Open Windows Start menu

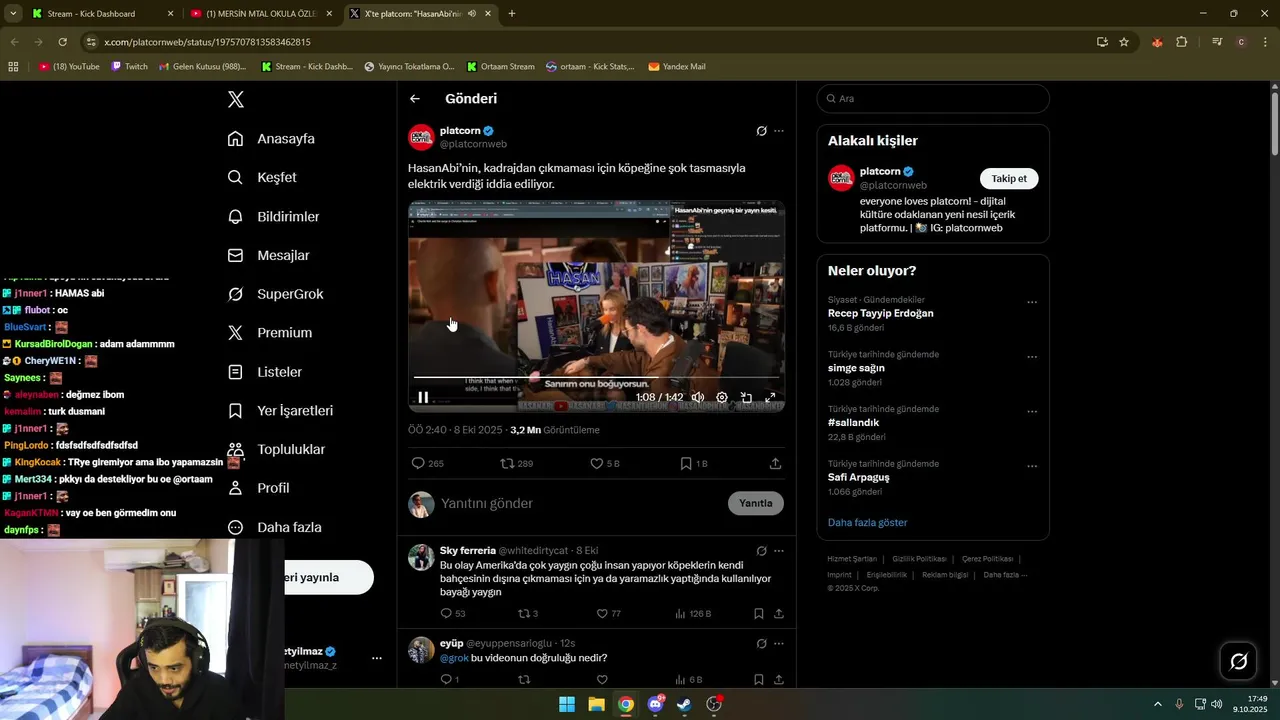567,704
